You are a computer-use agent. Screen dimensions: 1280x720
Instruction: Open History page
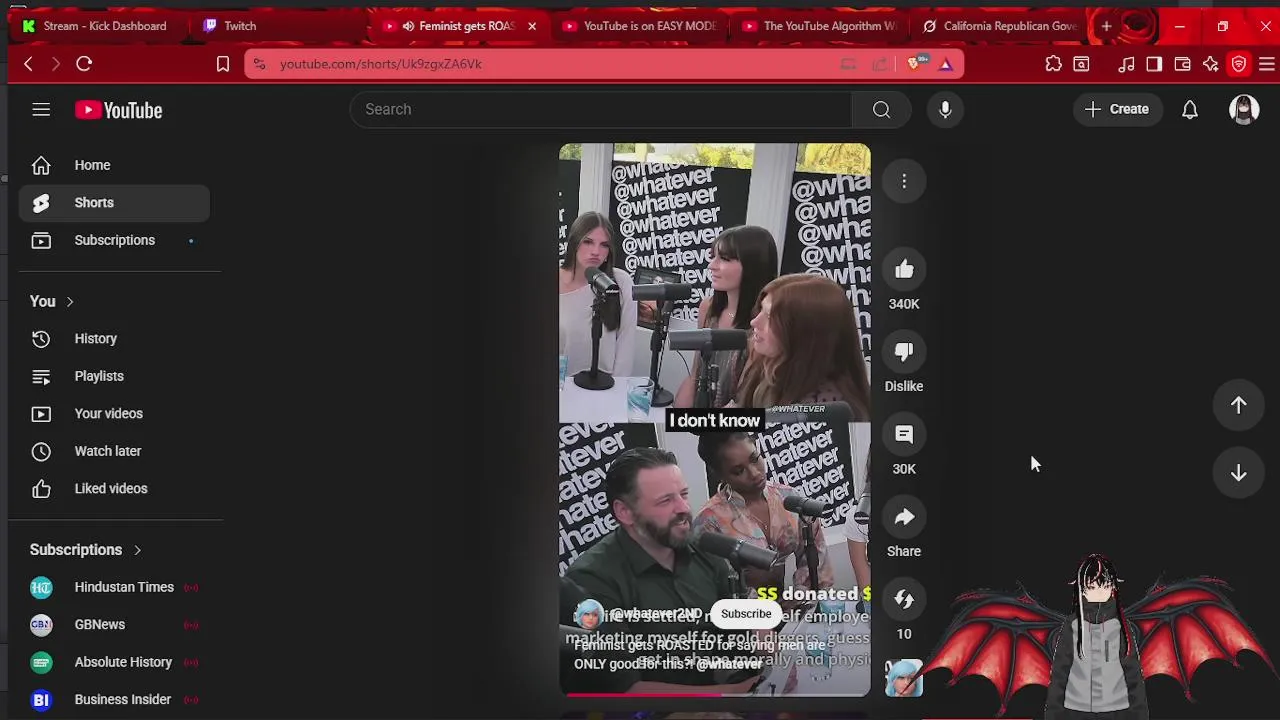coord(114,339)
